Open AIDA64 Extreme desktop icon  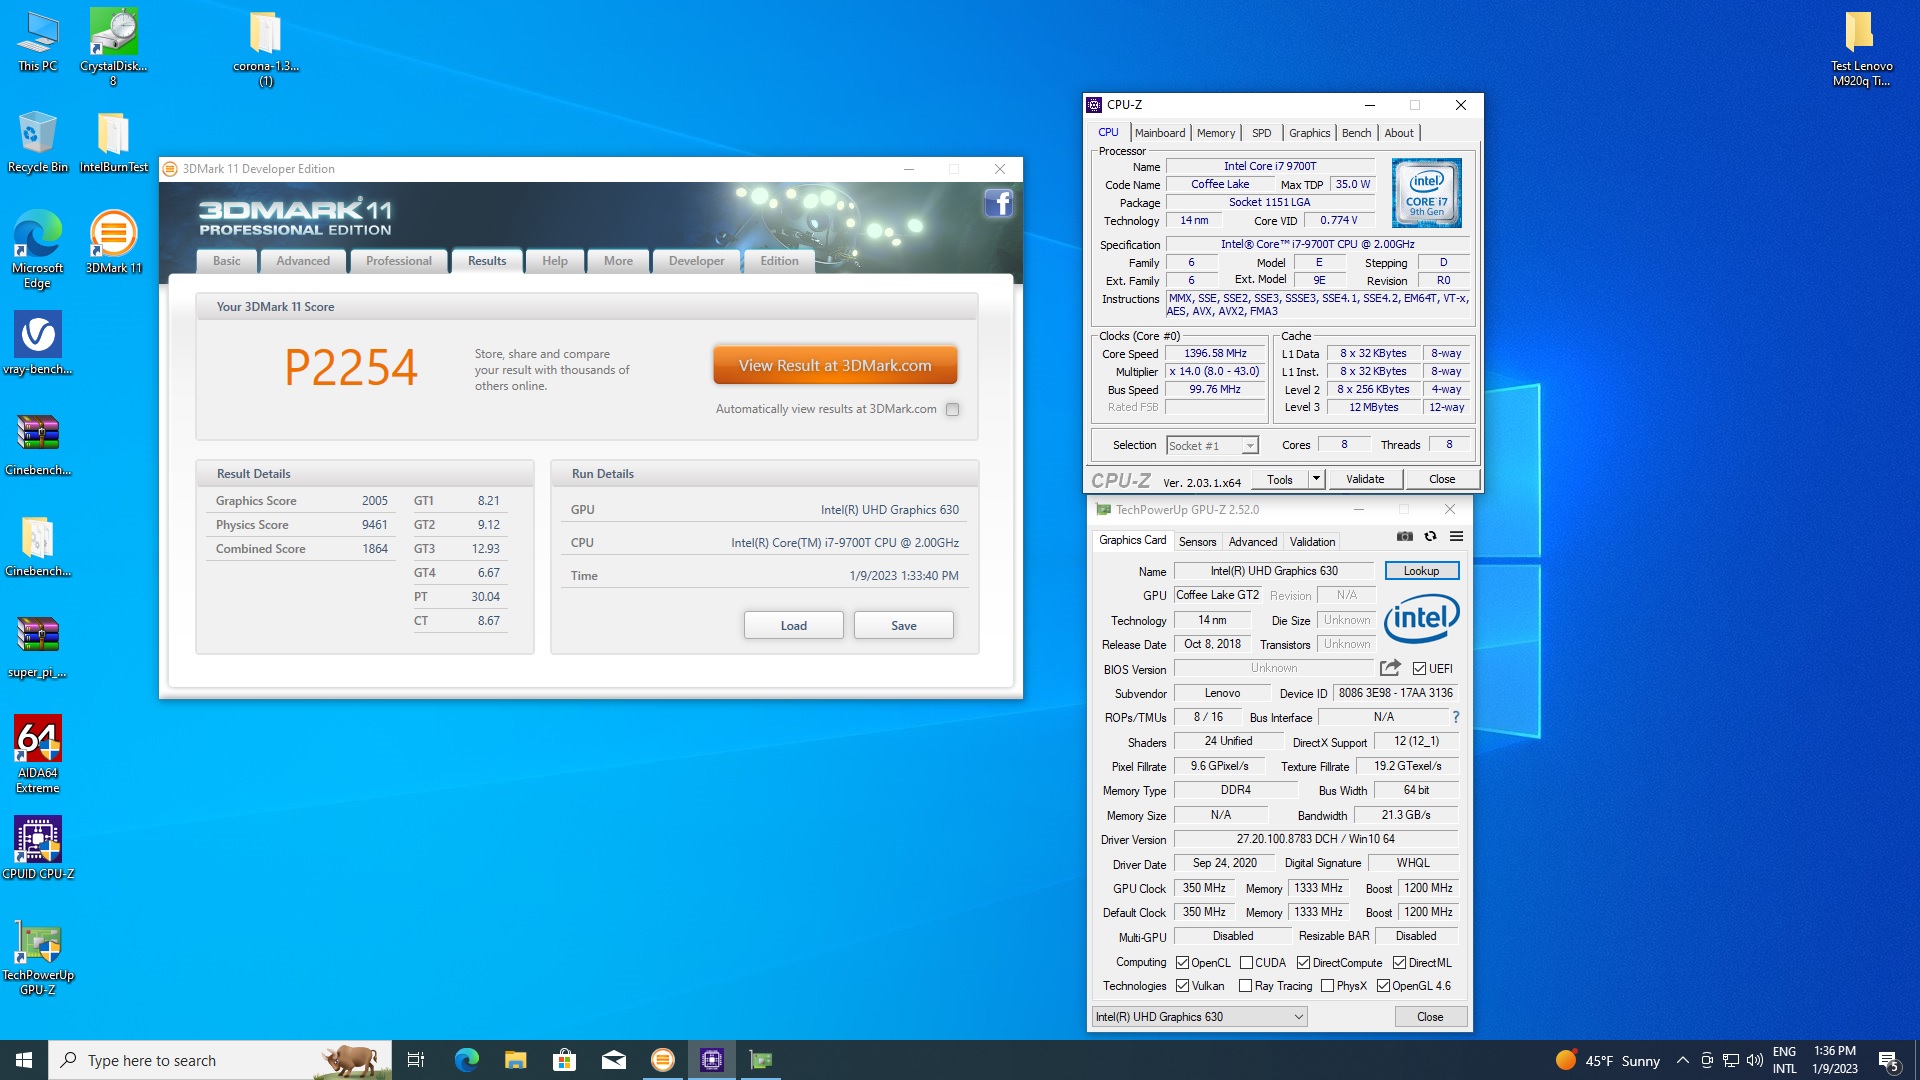click(x=38, y=754)
